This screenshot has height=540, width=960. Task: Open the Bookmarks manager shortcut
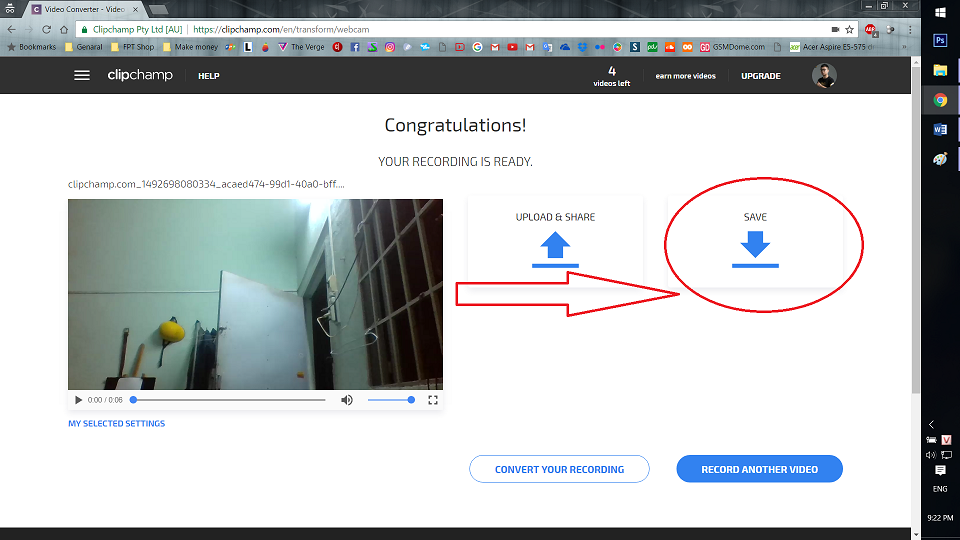point(31,47)
